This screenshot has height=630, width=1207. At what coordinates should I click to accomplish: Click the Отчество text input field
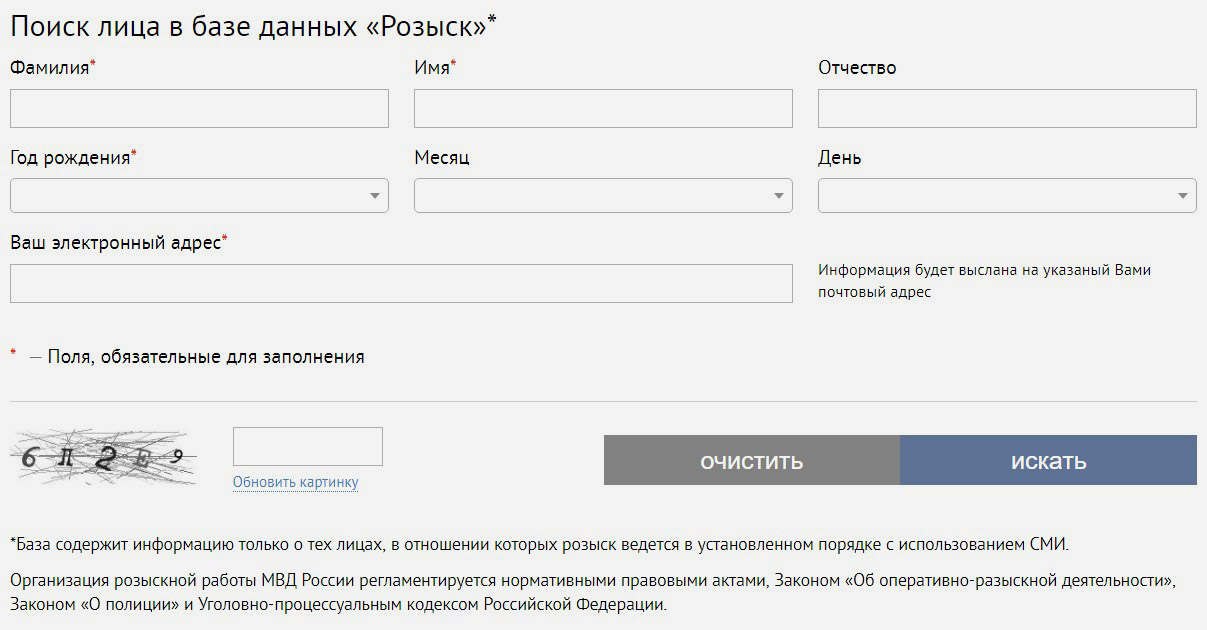pos(1007,108)
